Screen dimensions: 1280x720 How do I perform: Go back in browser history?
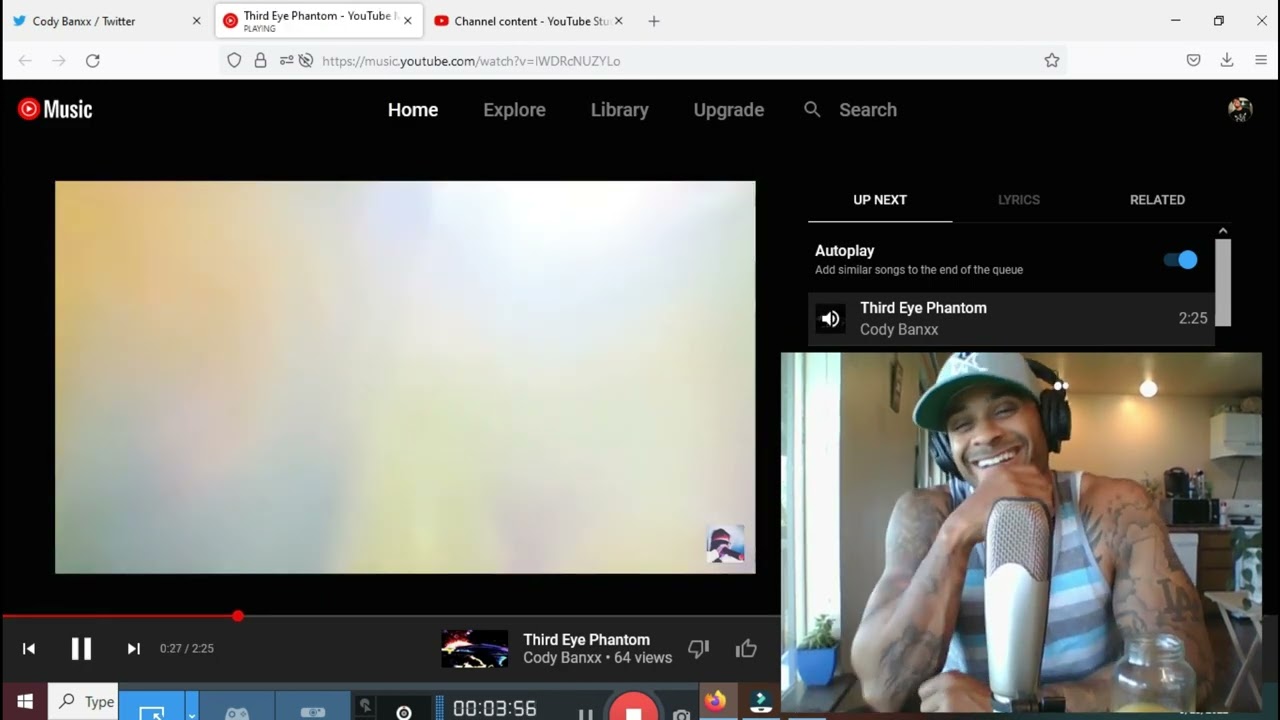click(25, 61)
